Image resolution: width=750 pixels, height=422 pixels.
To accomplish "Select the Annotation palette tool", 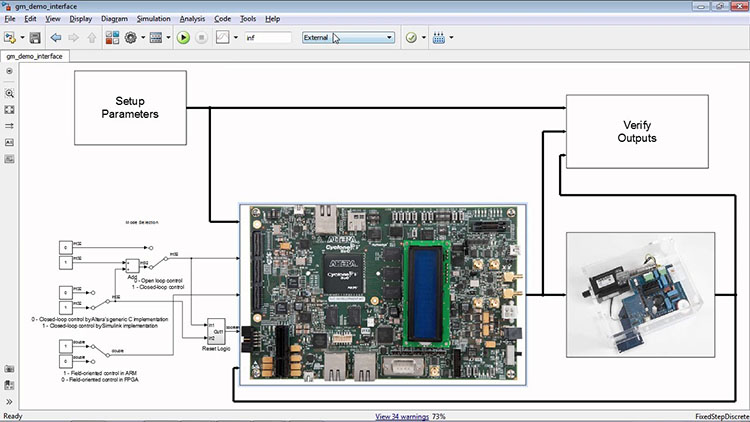I will click(x=9, y=143).
